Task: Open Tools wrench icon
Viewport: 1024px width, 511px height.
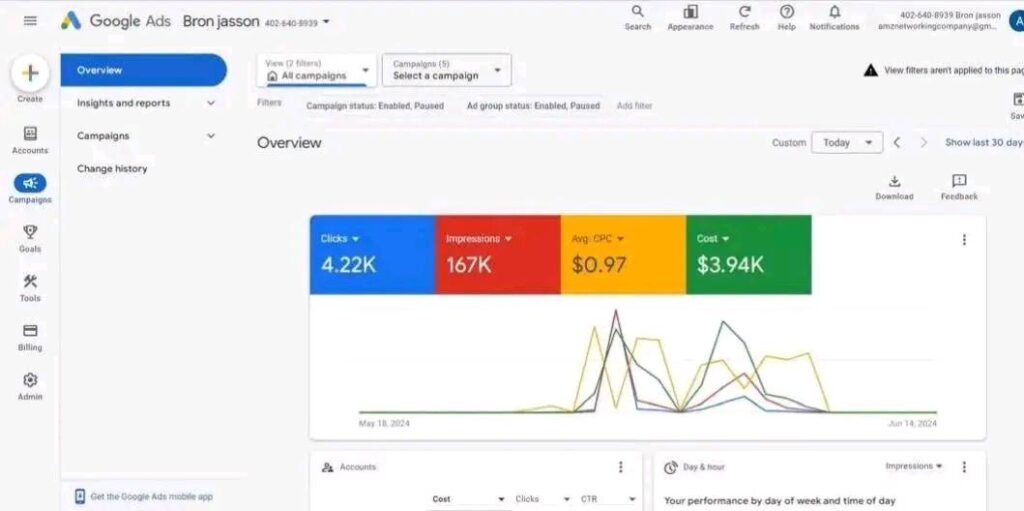Action: (x=30, y=281)
